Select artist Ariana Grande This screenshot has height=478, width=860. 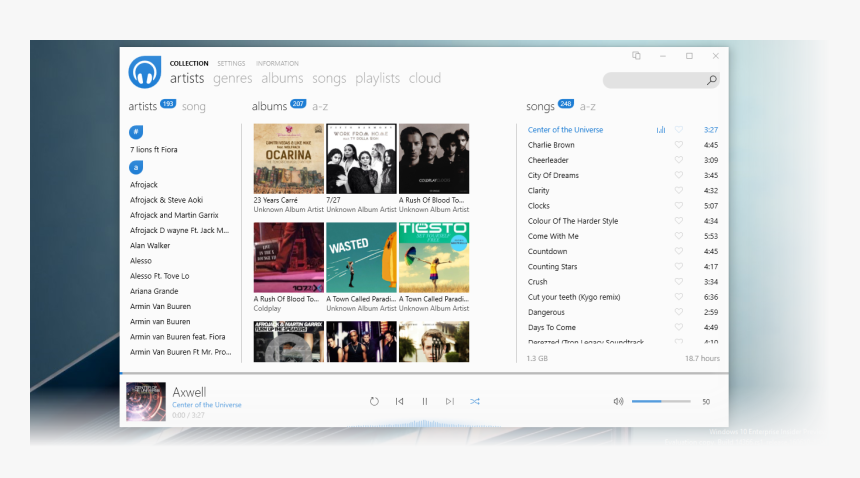click(154, 291)
